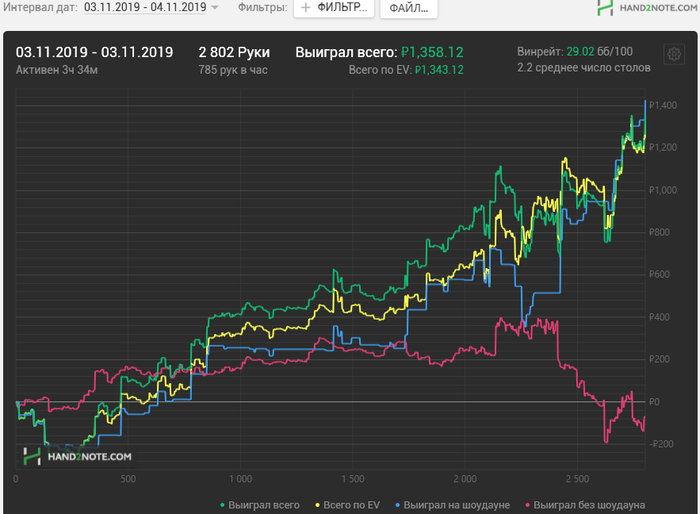Open the date interval dropdown arrow
The width and height of the screenshot is (700, 514).
215,8
